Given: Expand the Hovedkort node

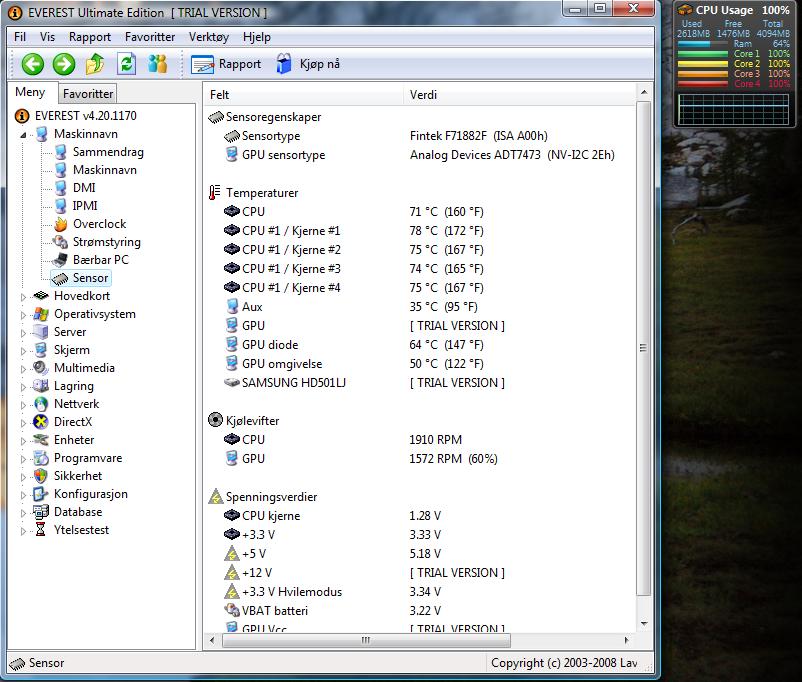Looking at the screenshot, I should pyautogui.click(x=23, y=297).
